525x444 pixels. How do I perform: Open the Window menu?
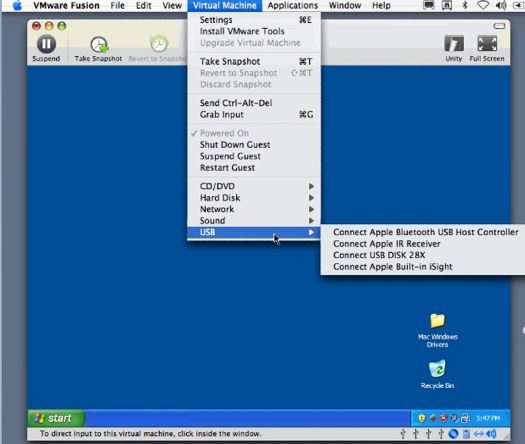(345, 6)
